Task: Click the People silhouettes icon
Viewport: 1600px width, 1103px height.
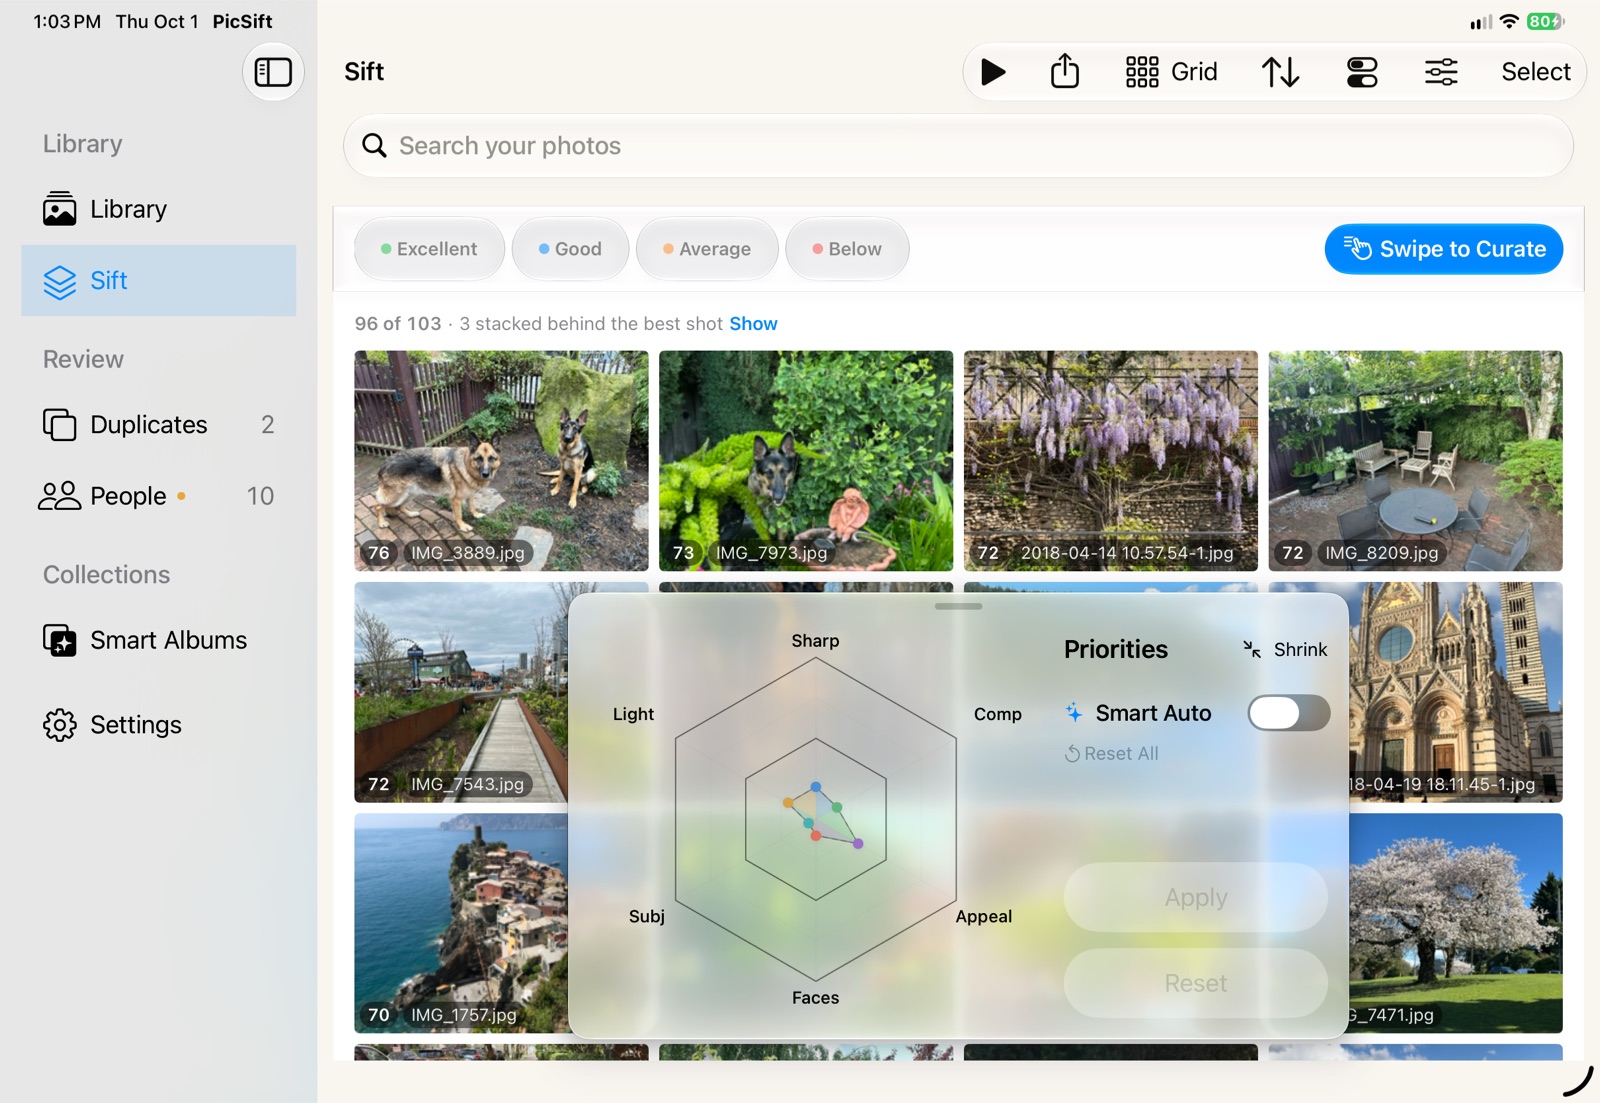Action: click(x=60, y=496)
